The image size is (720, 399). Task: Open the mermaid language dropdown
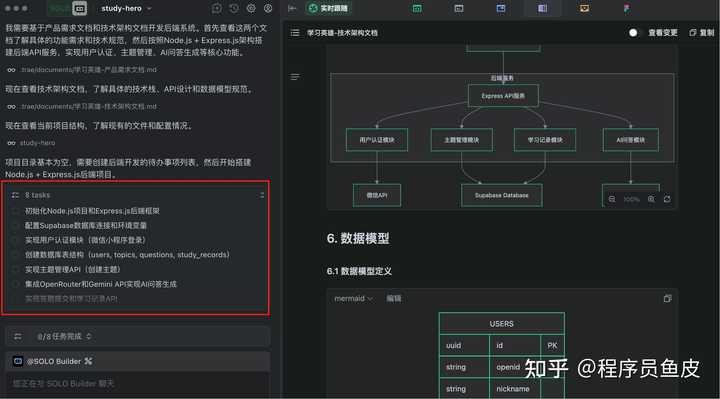[353, 298]
